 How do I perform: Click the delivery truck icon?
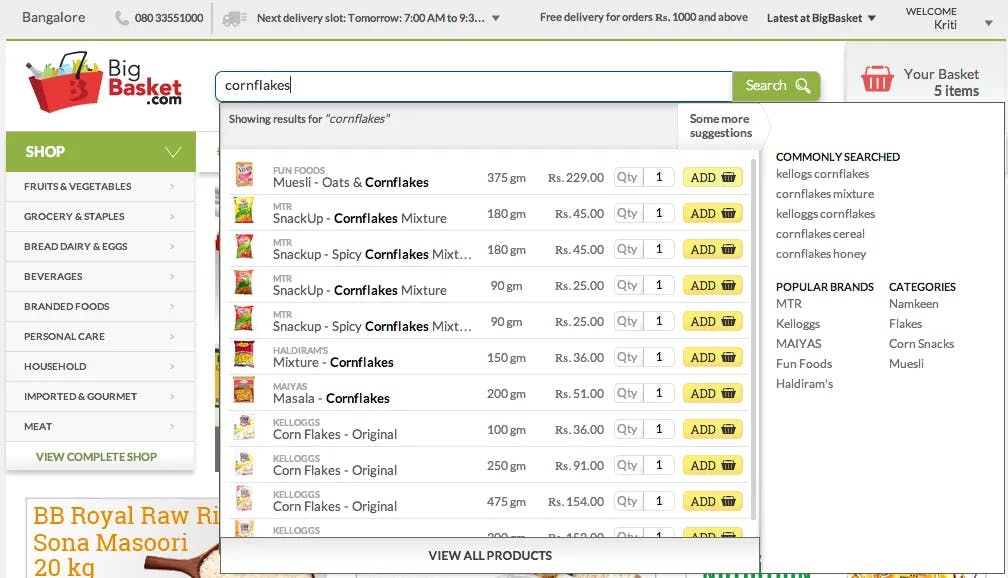click(235, 19)
